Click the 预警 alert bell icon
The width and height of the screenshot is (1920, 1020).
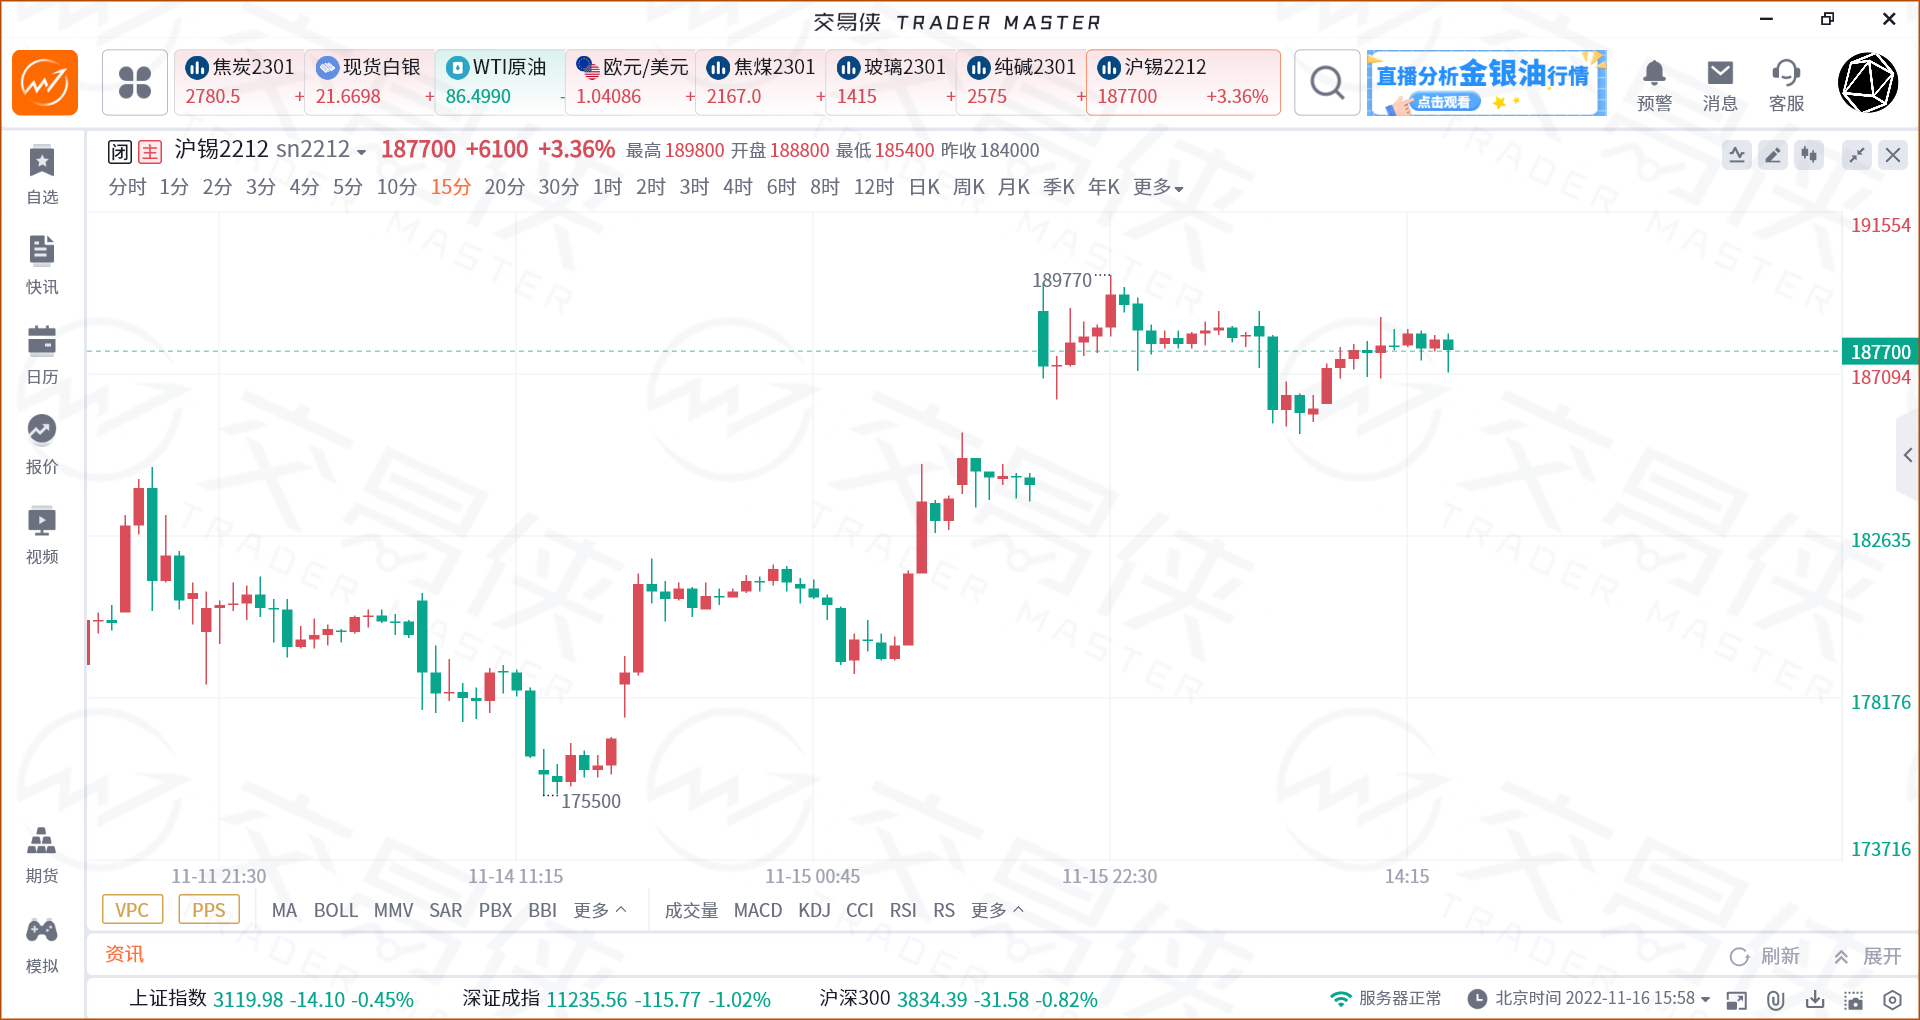click(x=1654, y=84)
